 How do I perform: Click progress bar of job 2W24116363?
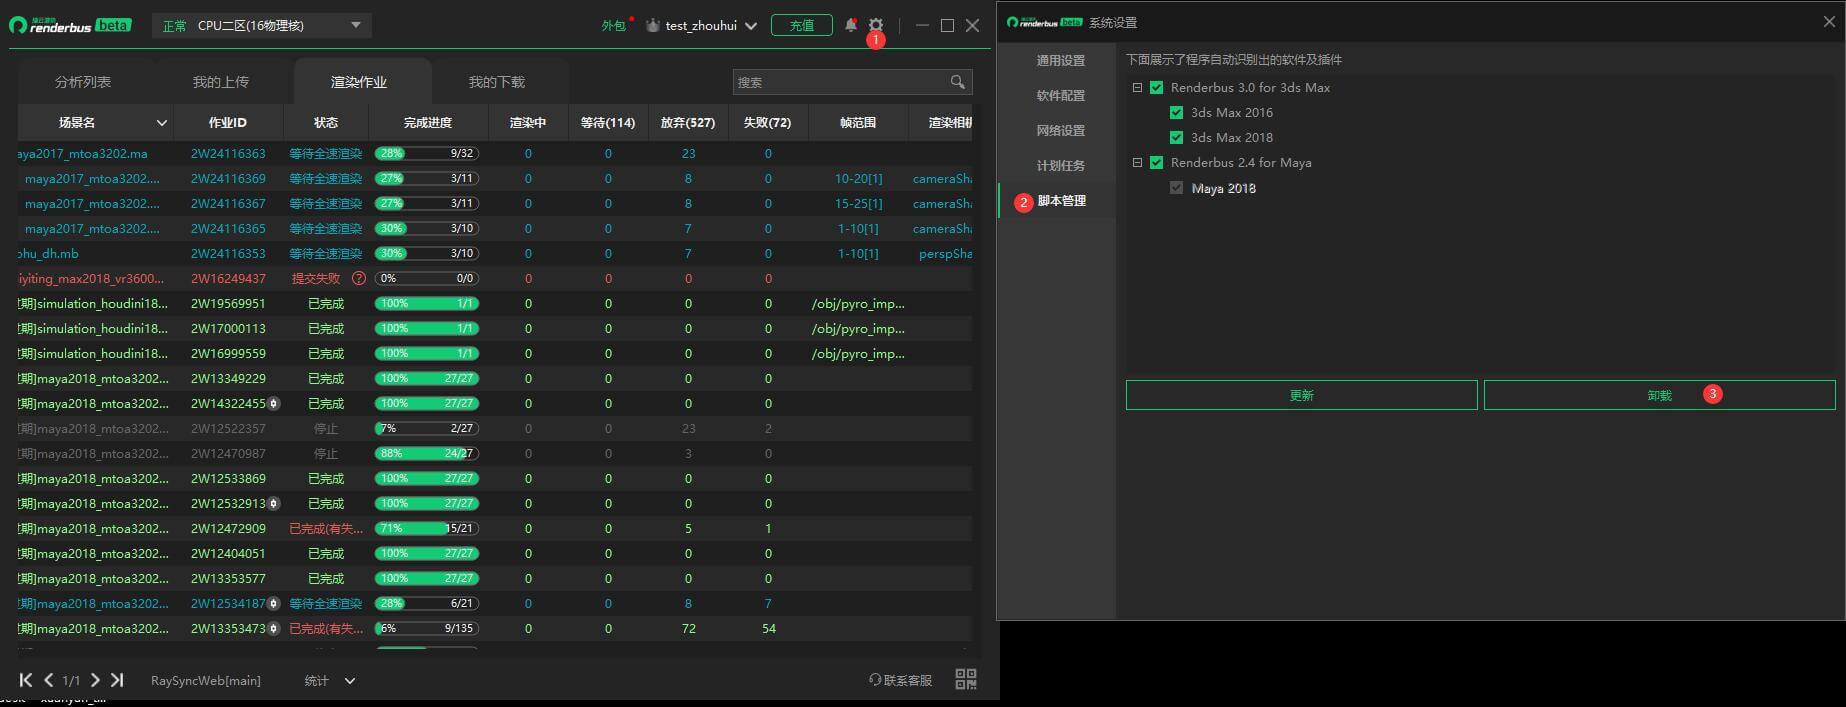coord(427,153)
